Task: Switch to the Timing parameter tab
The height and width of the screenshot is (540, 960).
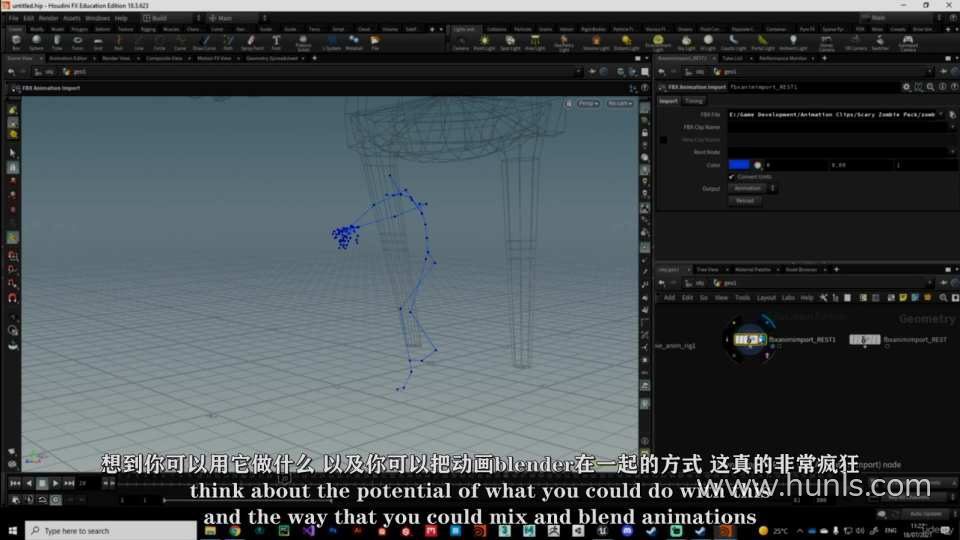Action: coord(694,101)
